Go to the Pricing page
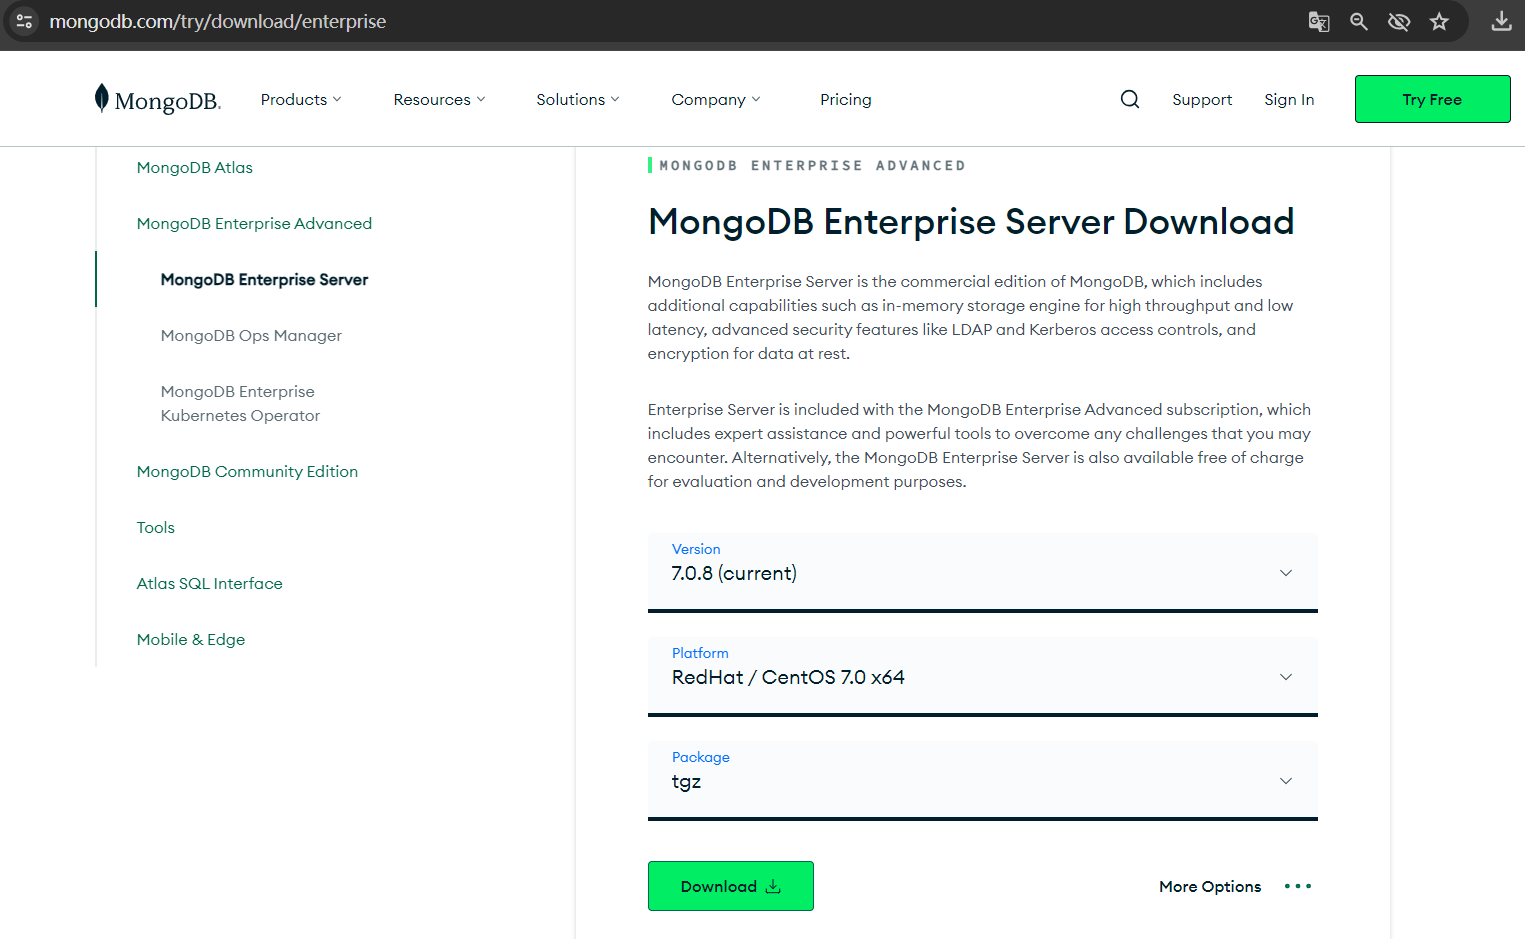This screenshot has height=939, width=1525. coord(846,99)
